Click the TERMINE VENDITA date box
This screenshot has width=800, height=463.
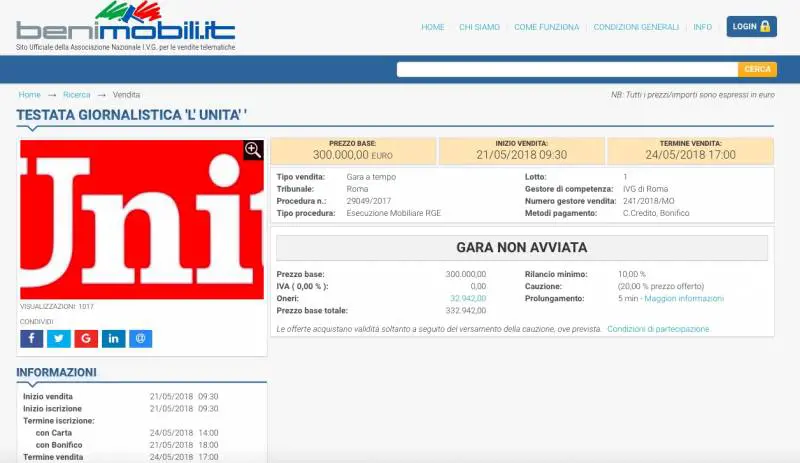pyautogui.click(x=690, y=151)
